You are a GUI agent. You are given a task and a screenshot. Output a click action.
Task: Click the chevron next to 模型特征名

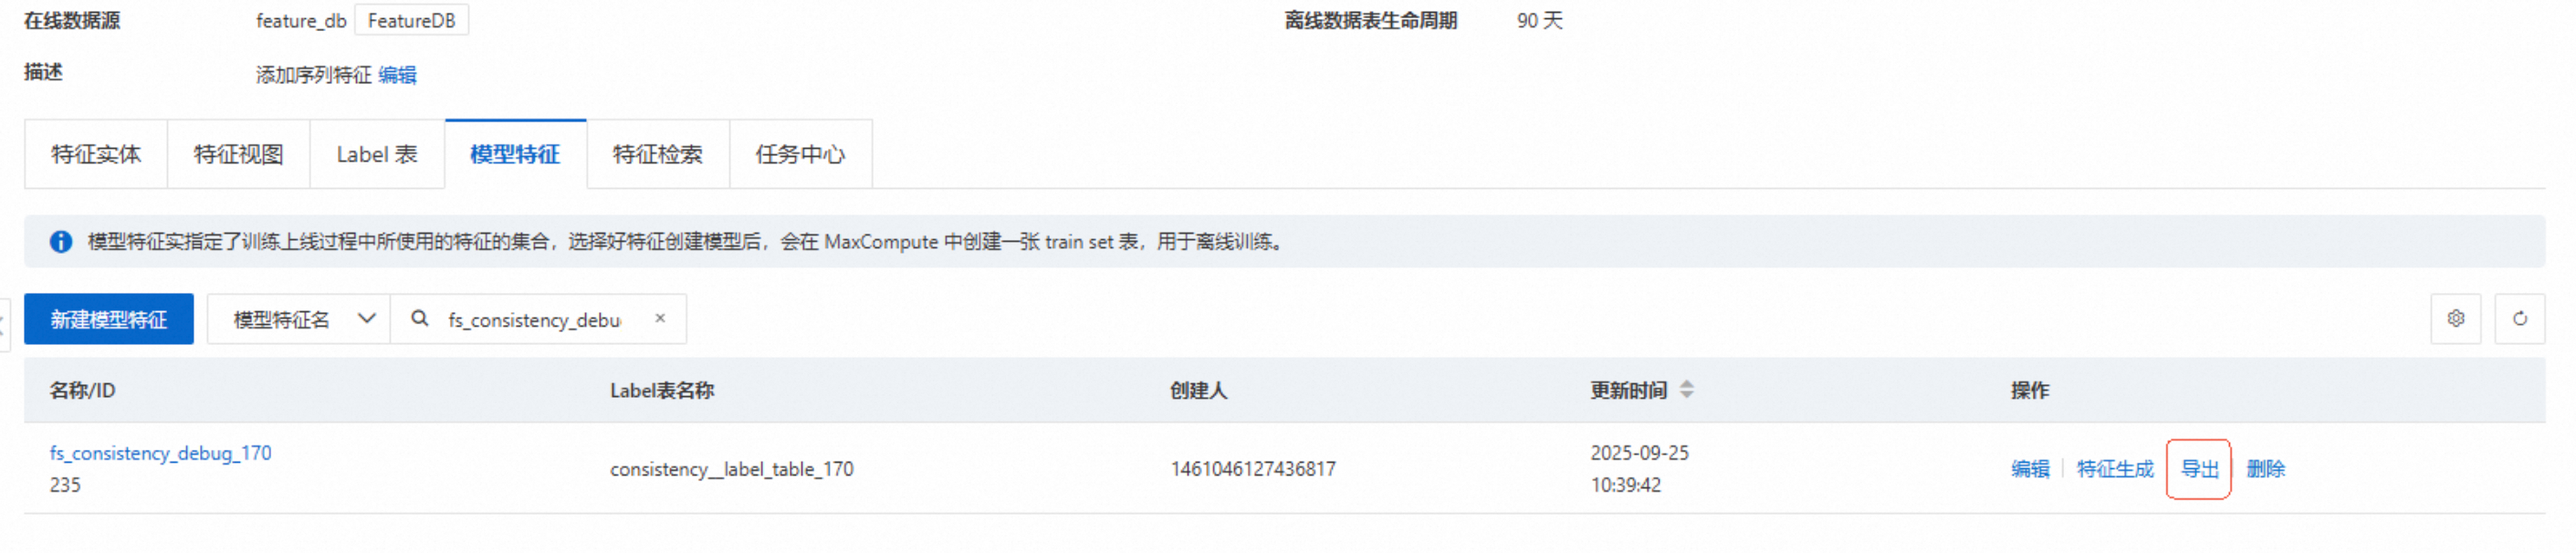367,319
